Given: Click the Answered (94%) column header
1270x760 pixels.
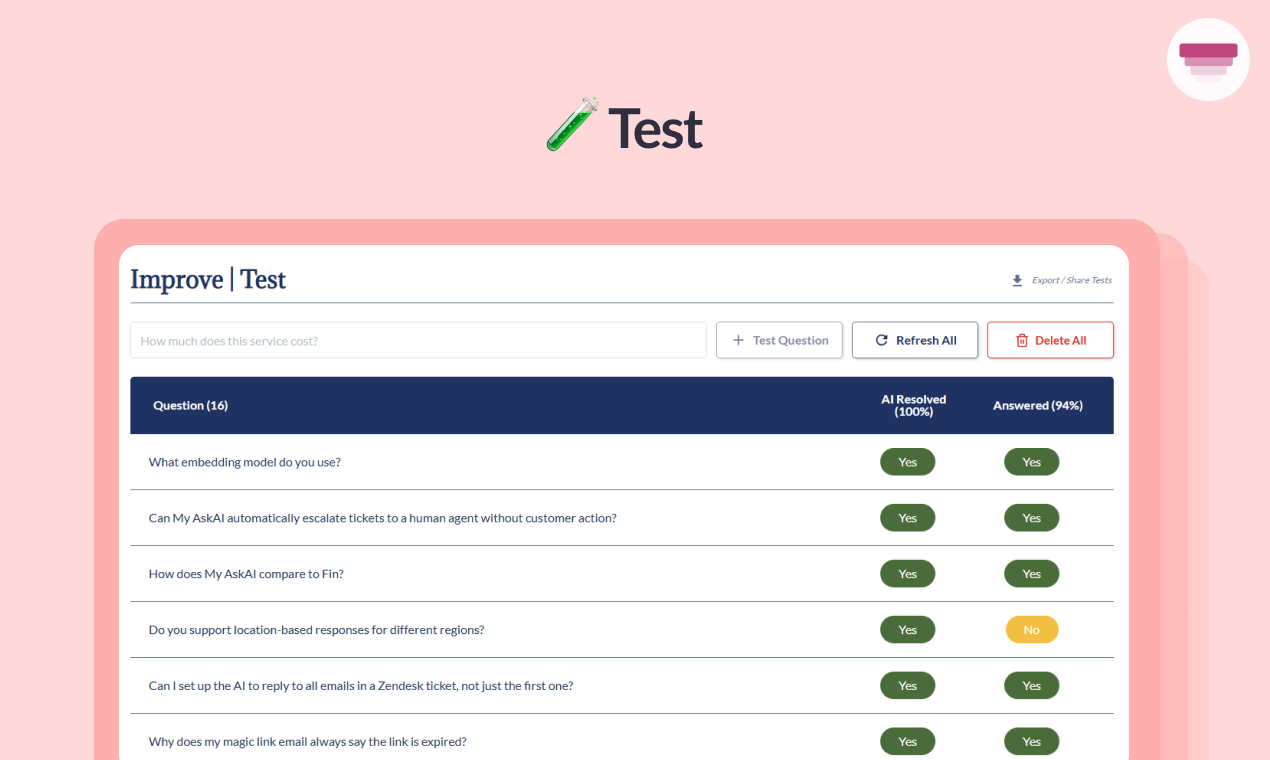Looking at the screenshot, I should point(1037,405).
